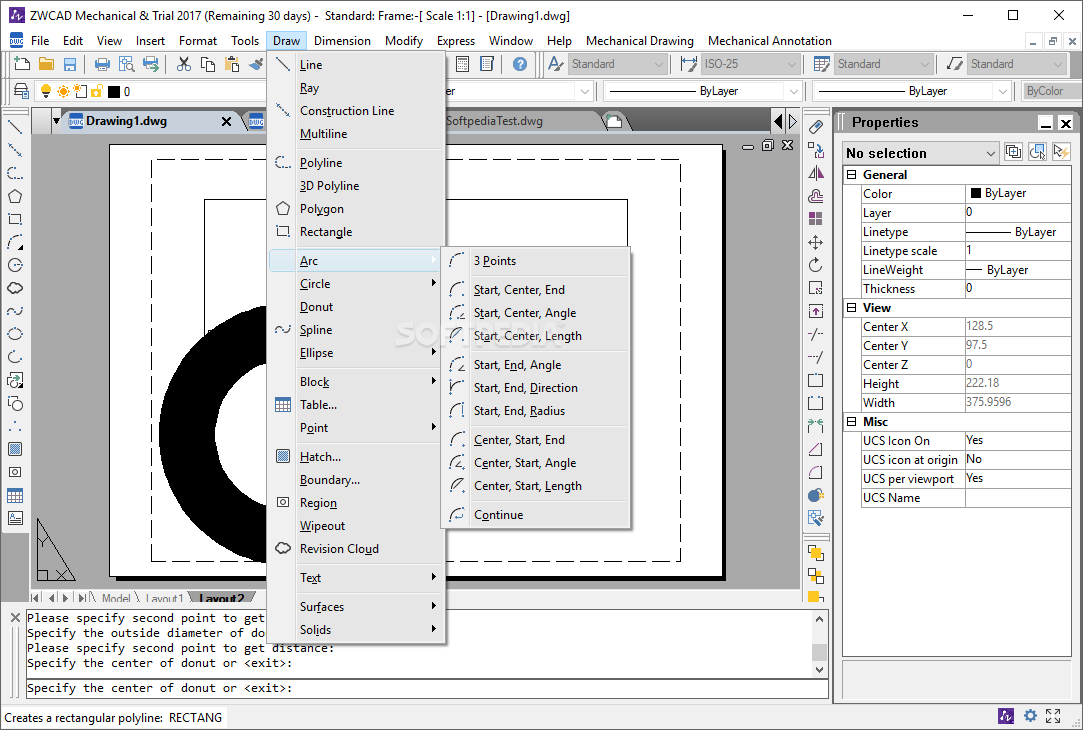Click the black layer color swatch
This screenshot has height=730, width=1083.
(114, 91)
